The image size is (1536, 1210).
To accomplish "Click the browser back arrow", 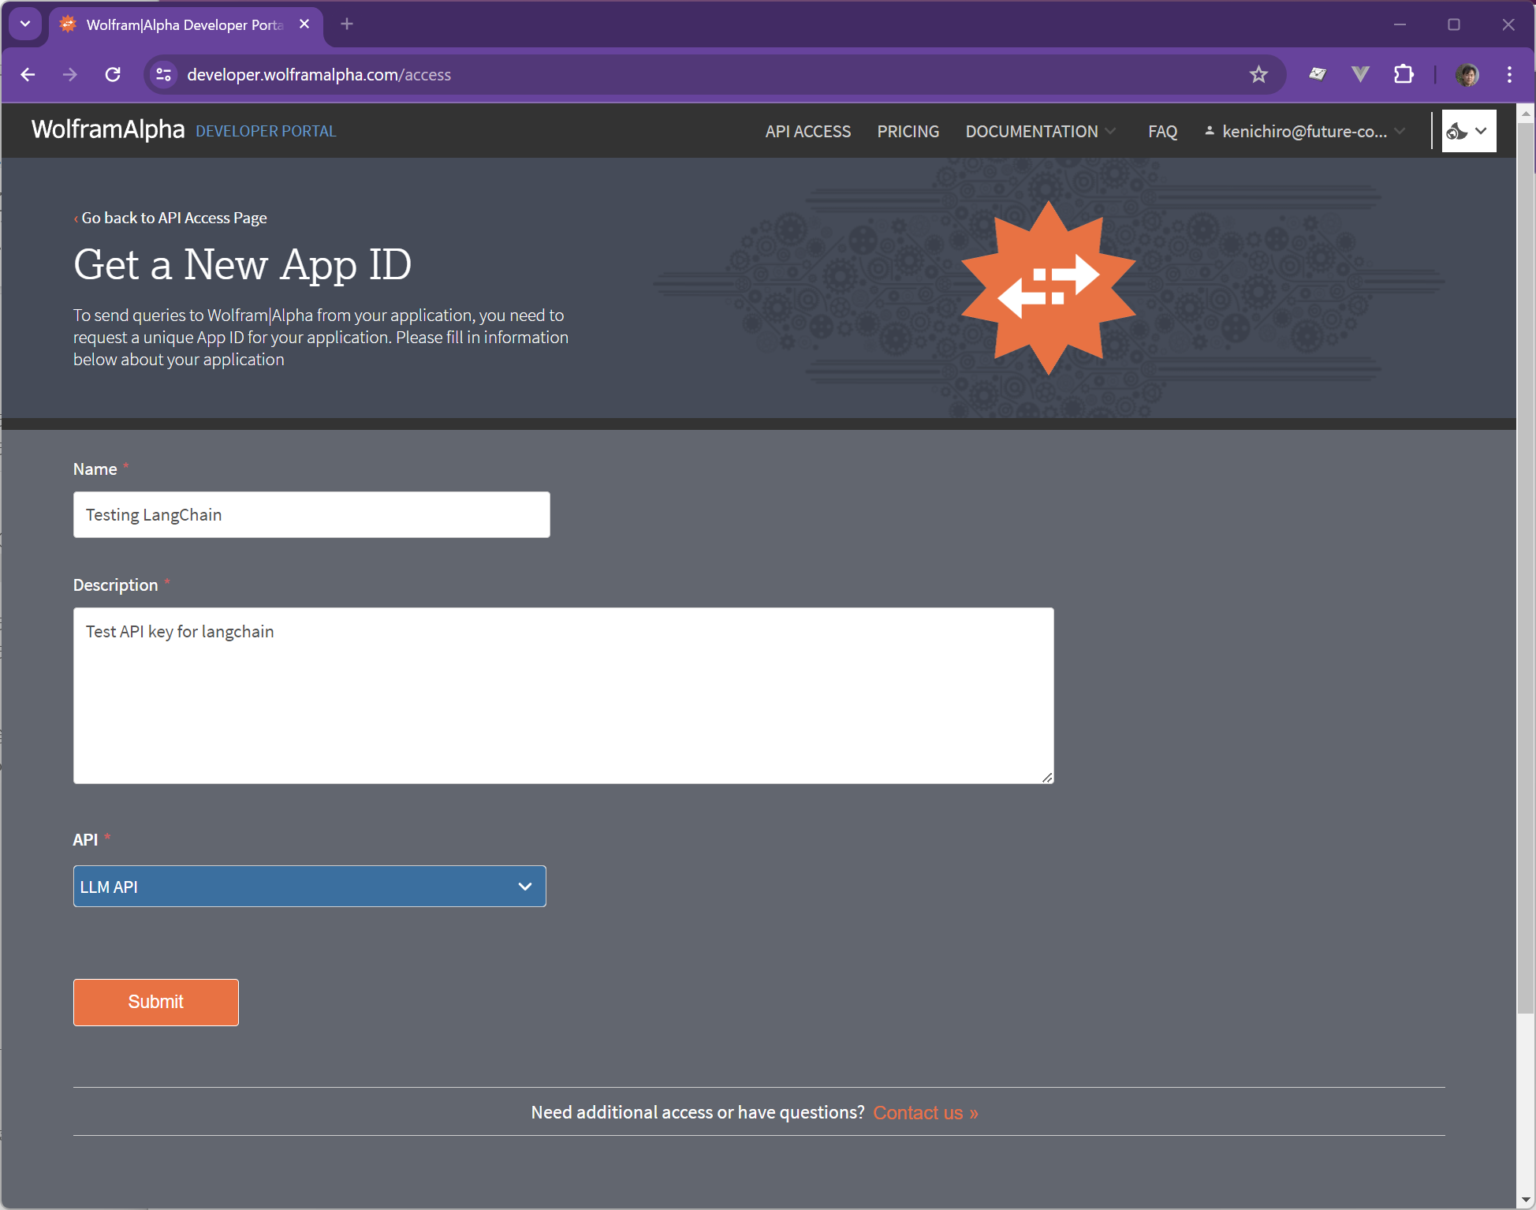I will coord(28,75).
